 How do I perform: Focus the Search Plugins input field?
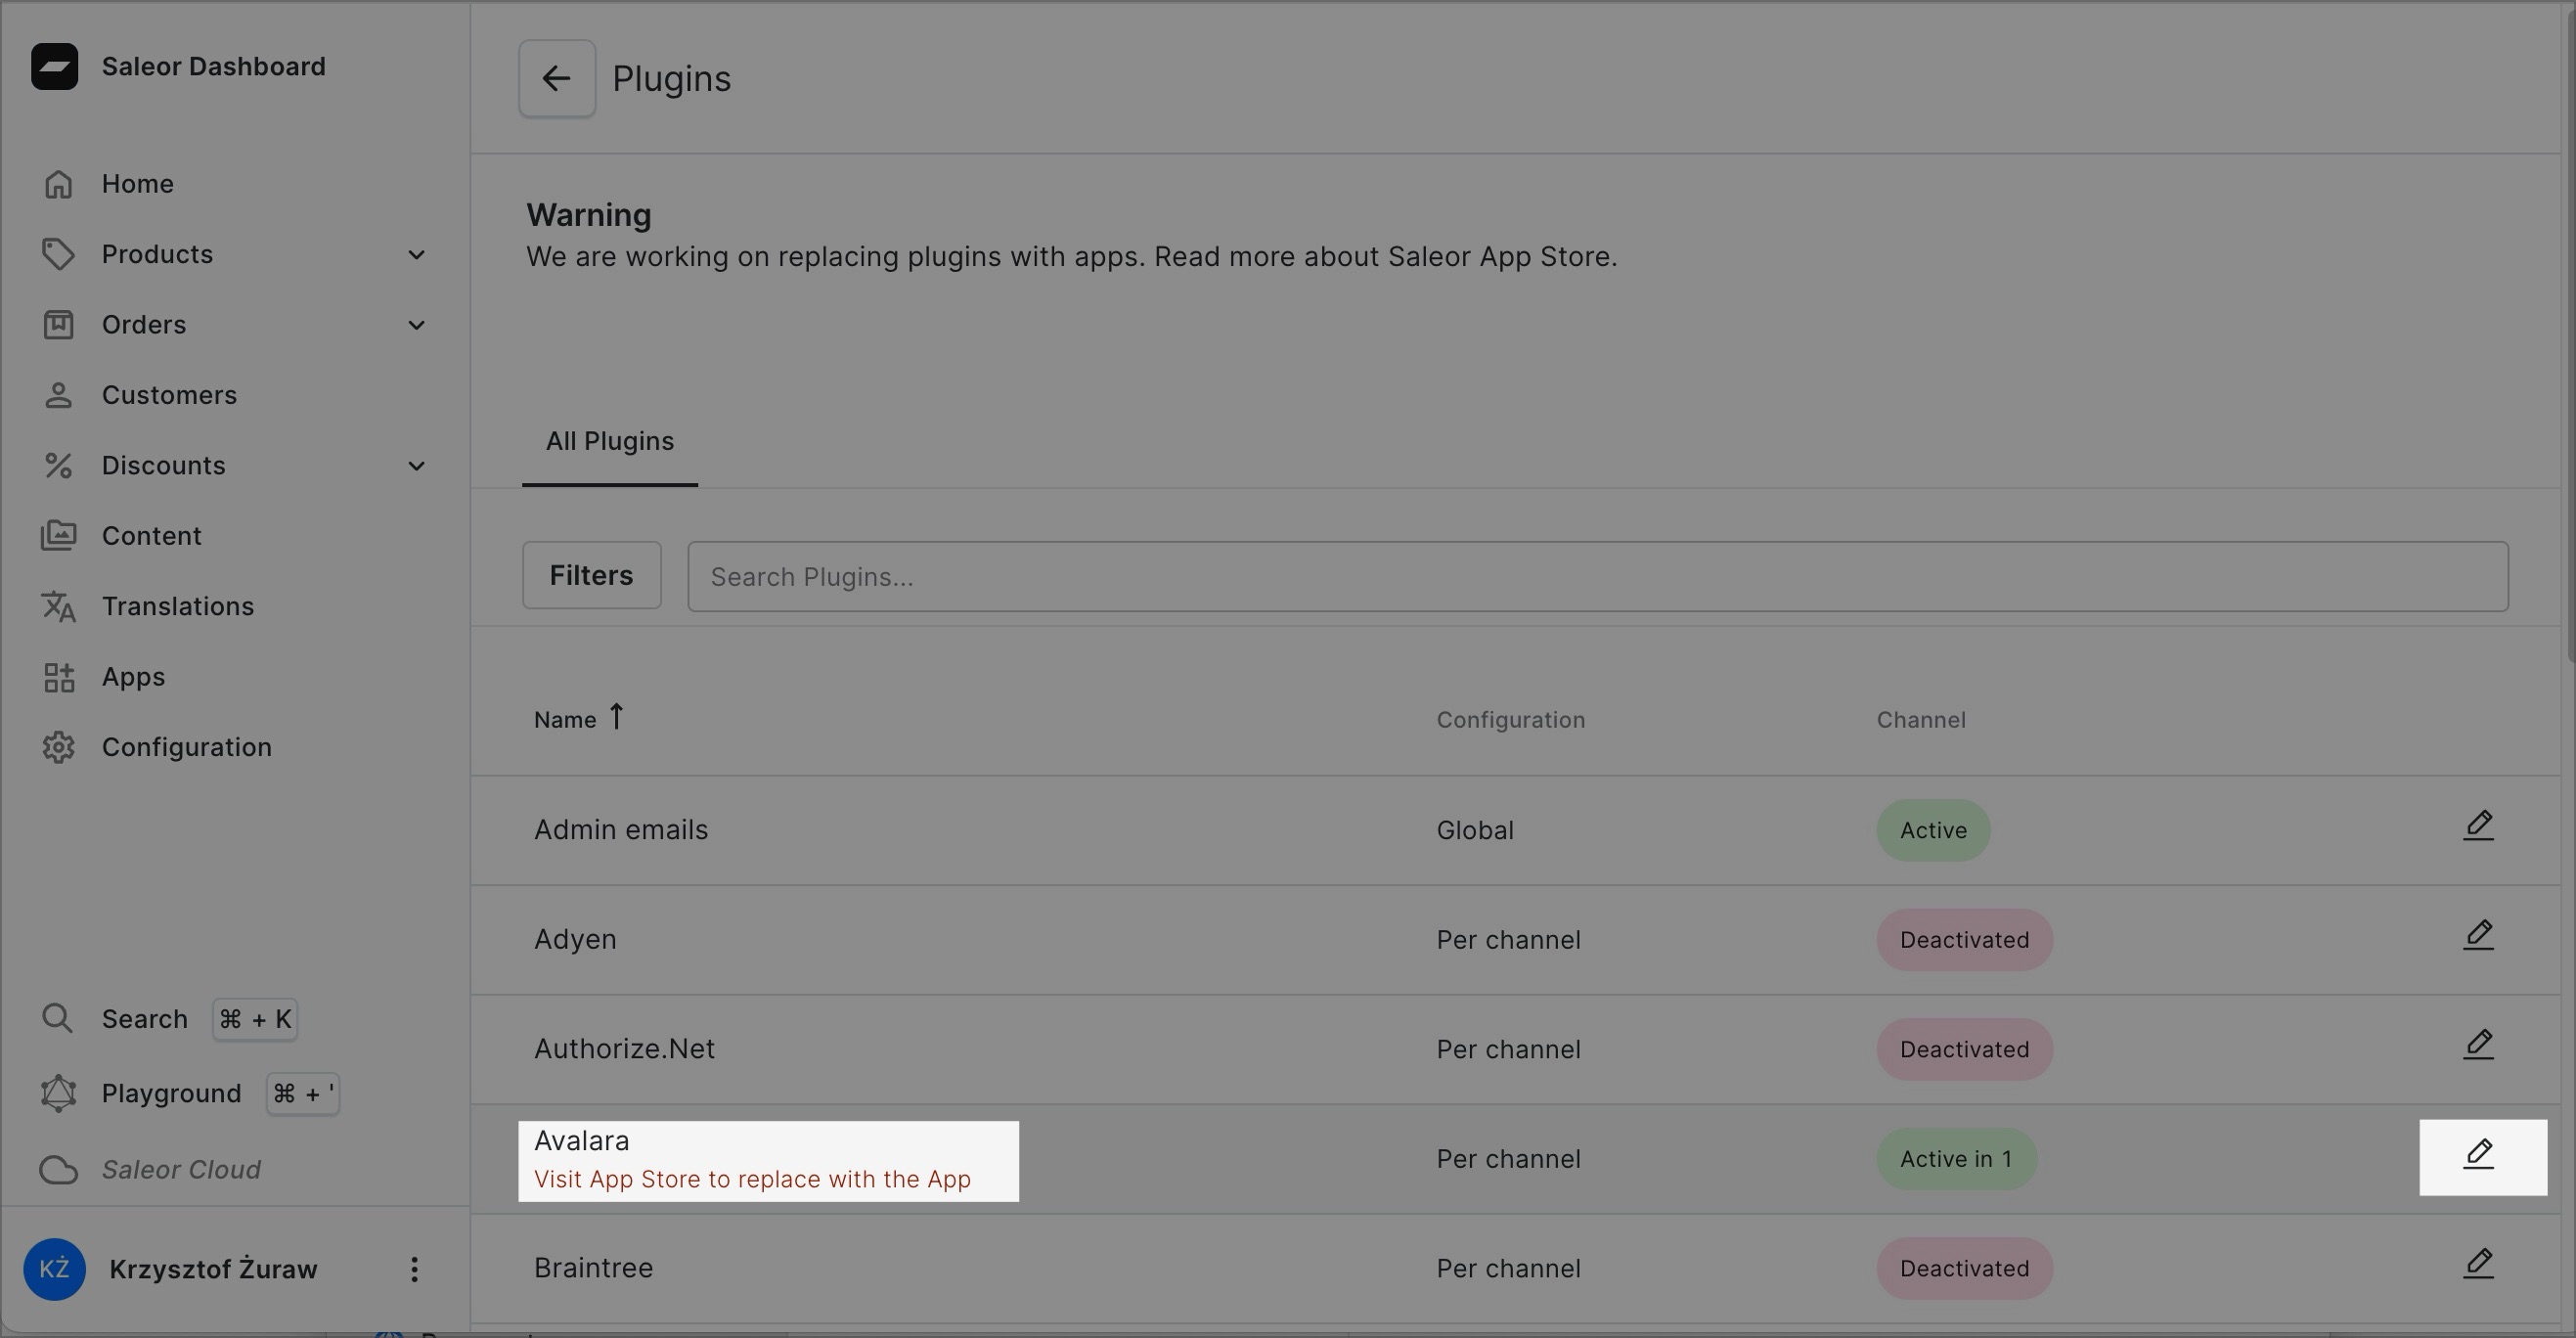tap(1596, 577)
